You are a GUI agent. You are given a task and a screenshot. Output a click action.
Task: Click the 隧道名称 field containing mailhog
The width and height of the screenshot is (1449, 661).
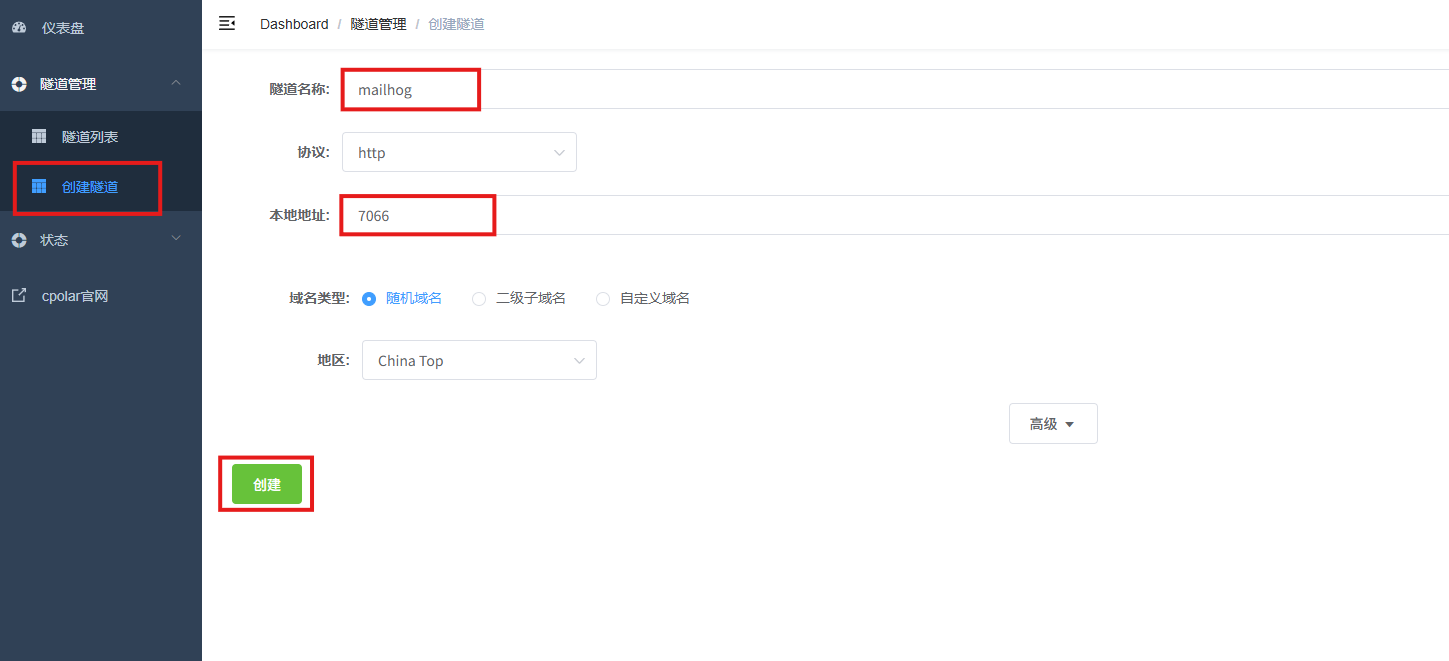(x=410, y=90)
